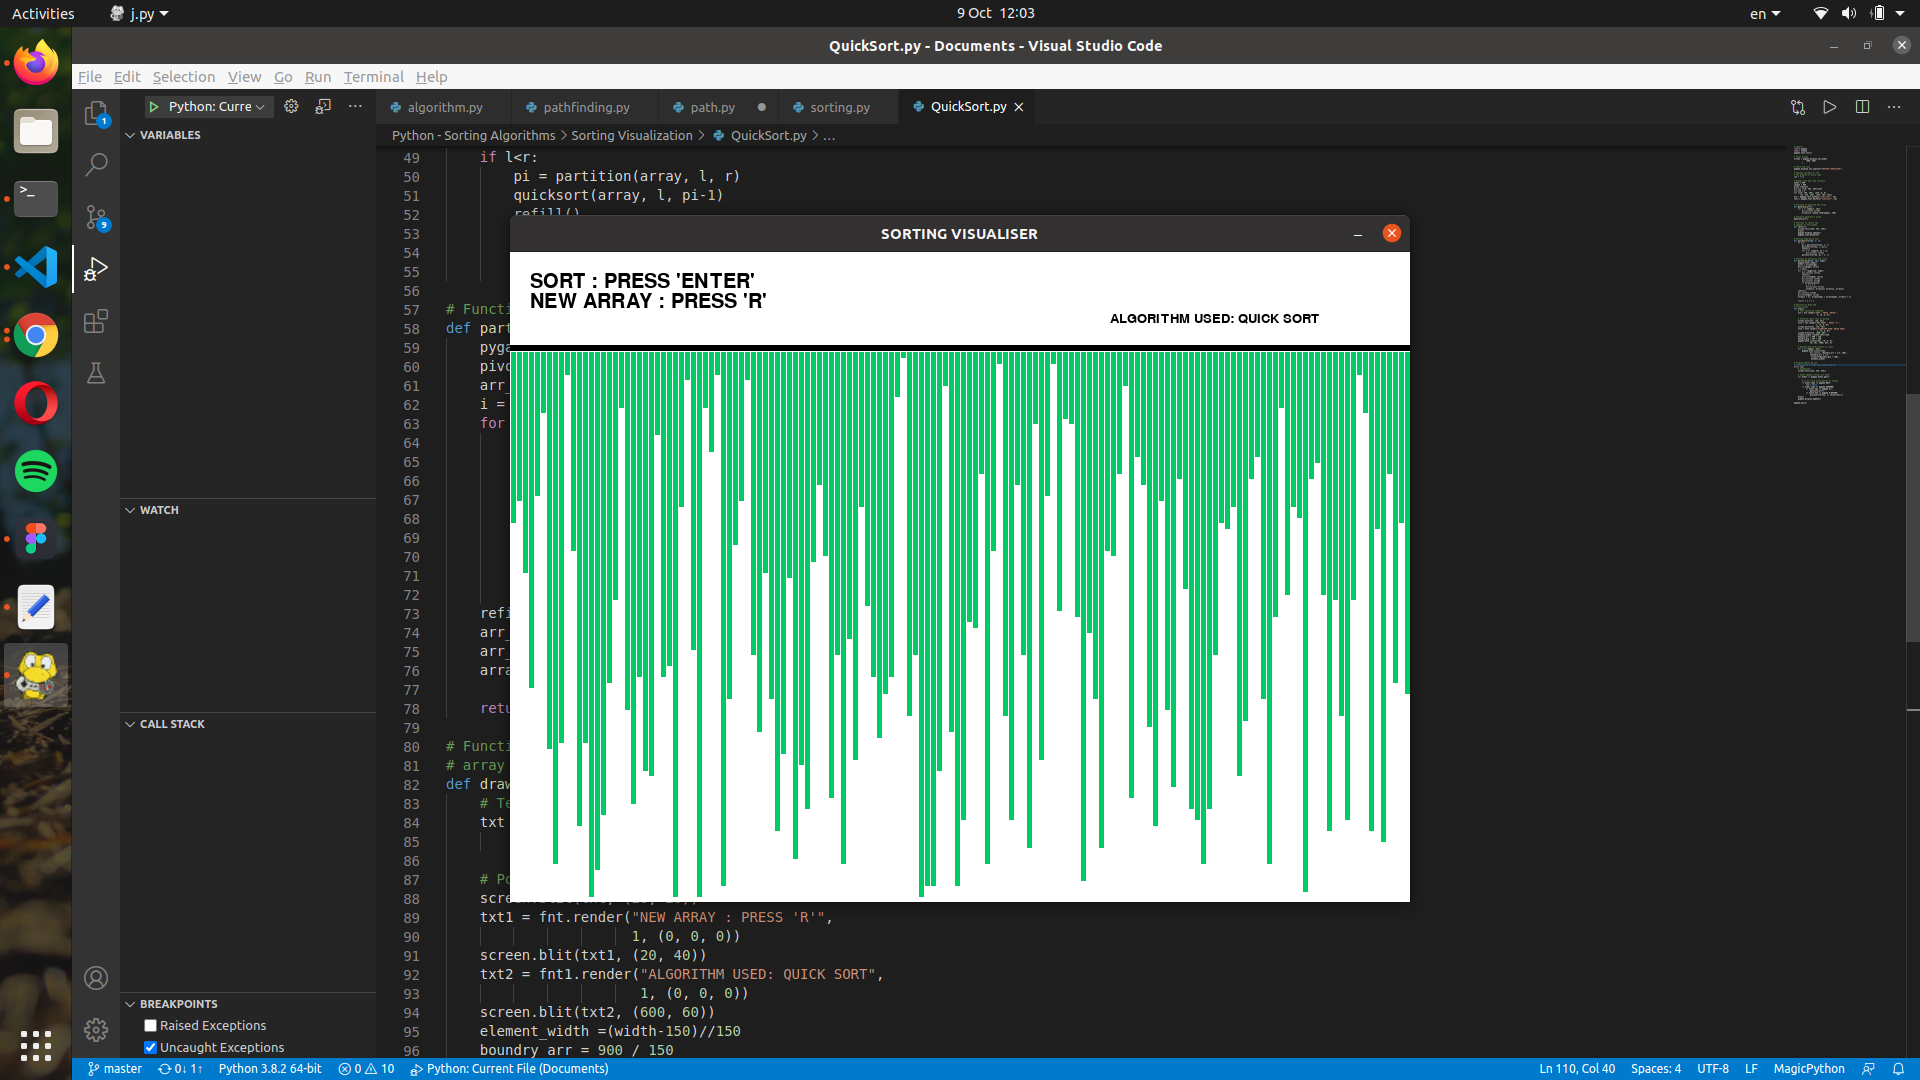This screenshot has width=1920, height=1080.
Task: Click the Start Debugging green play arrow
Action: pos(154,107)
